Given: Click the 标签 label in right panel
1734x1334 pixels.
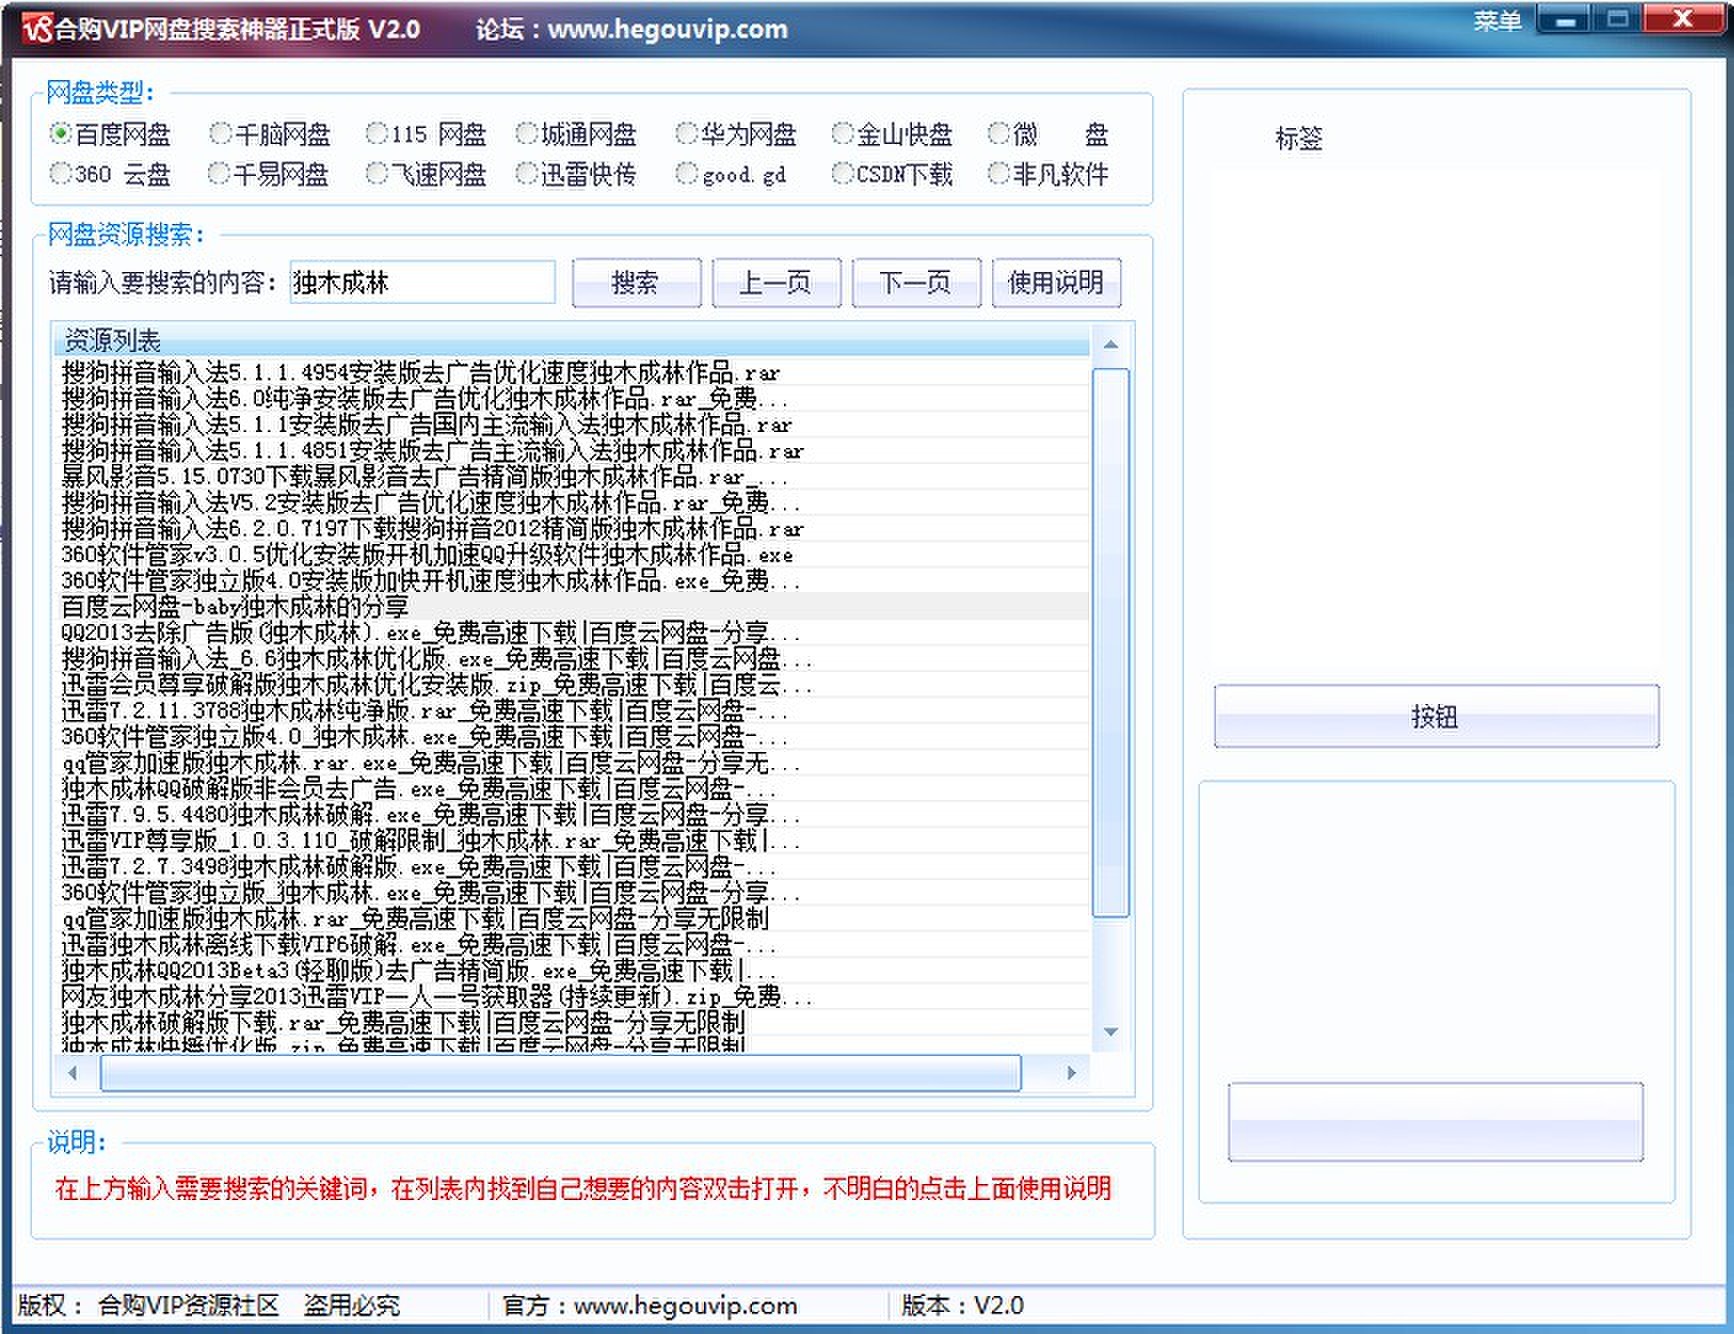Looking at the screenshot, I should (x=1299, y=138).
